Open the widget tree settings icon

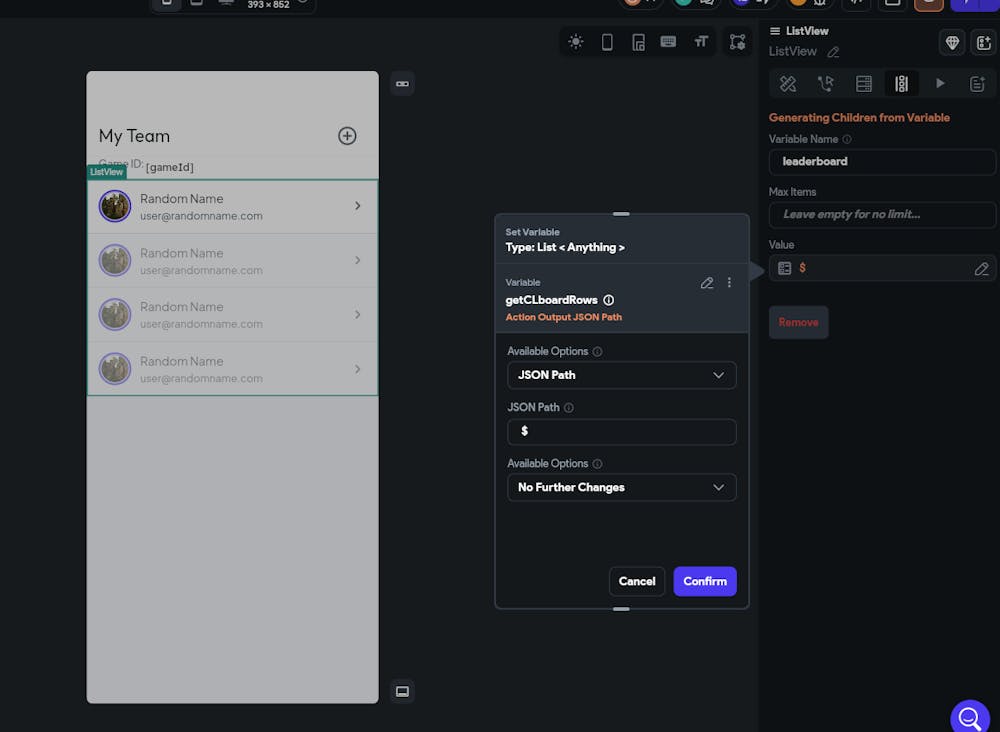[737, 42]
